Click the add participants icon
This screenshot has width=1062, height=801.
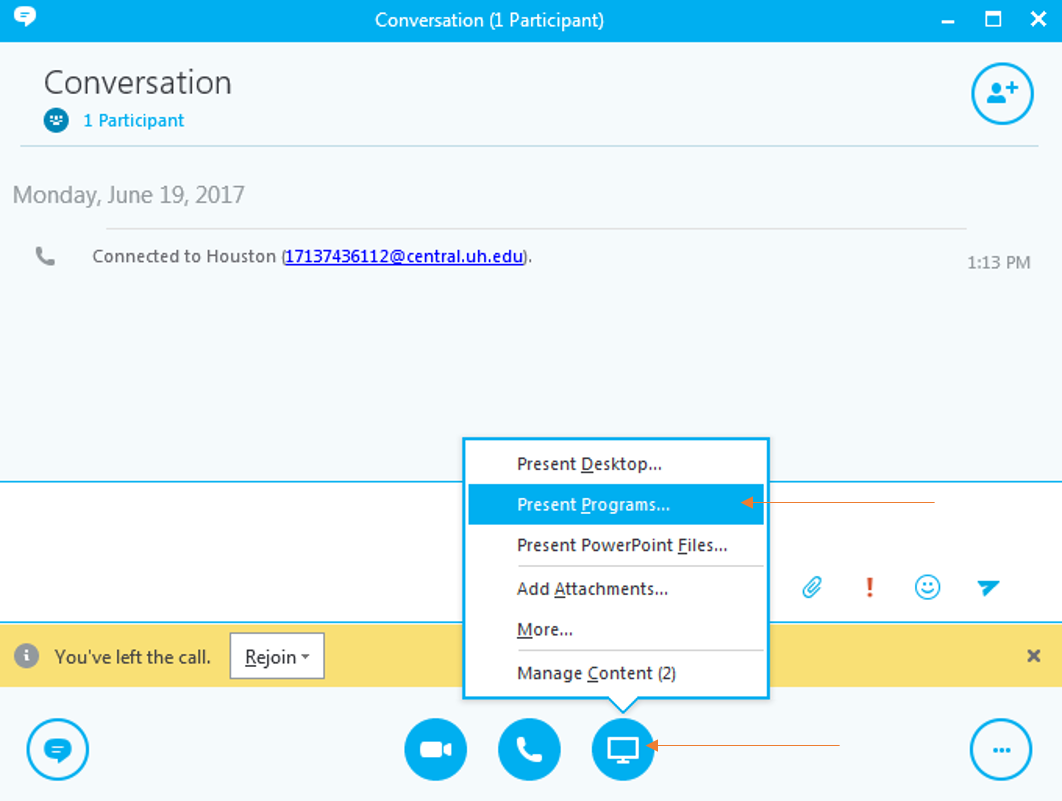1002,94
